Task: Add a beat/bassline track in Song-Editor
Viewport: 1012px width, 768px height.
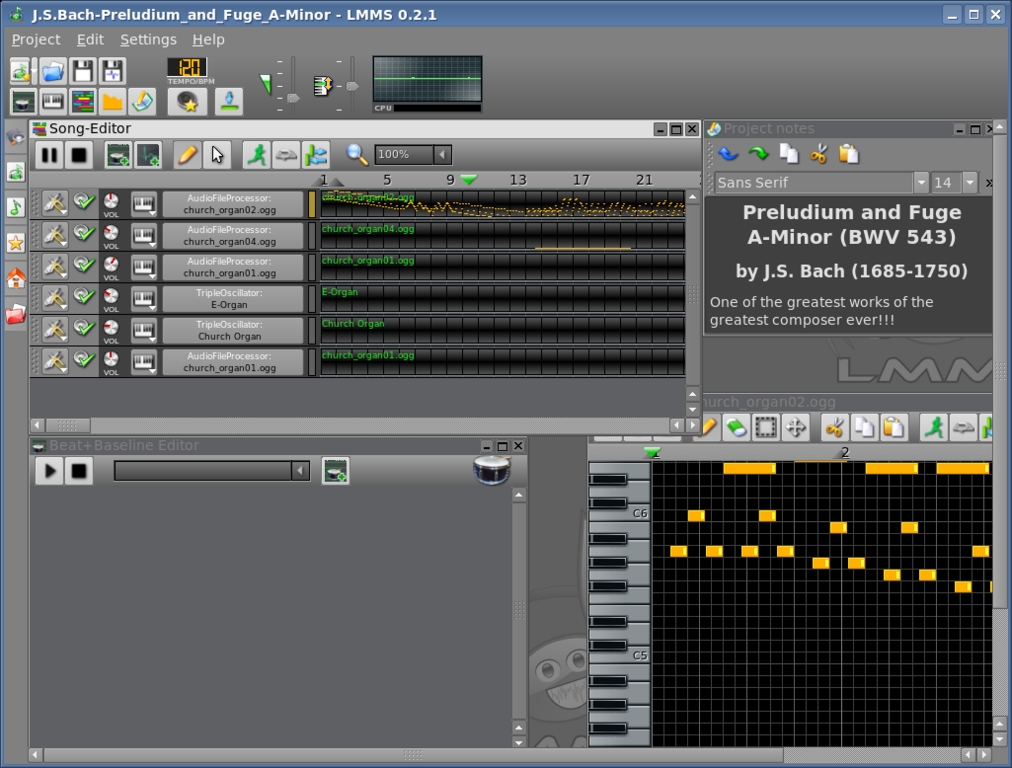Action: point(119,154)
